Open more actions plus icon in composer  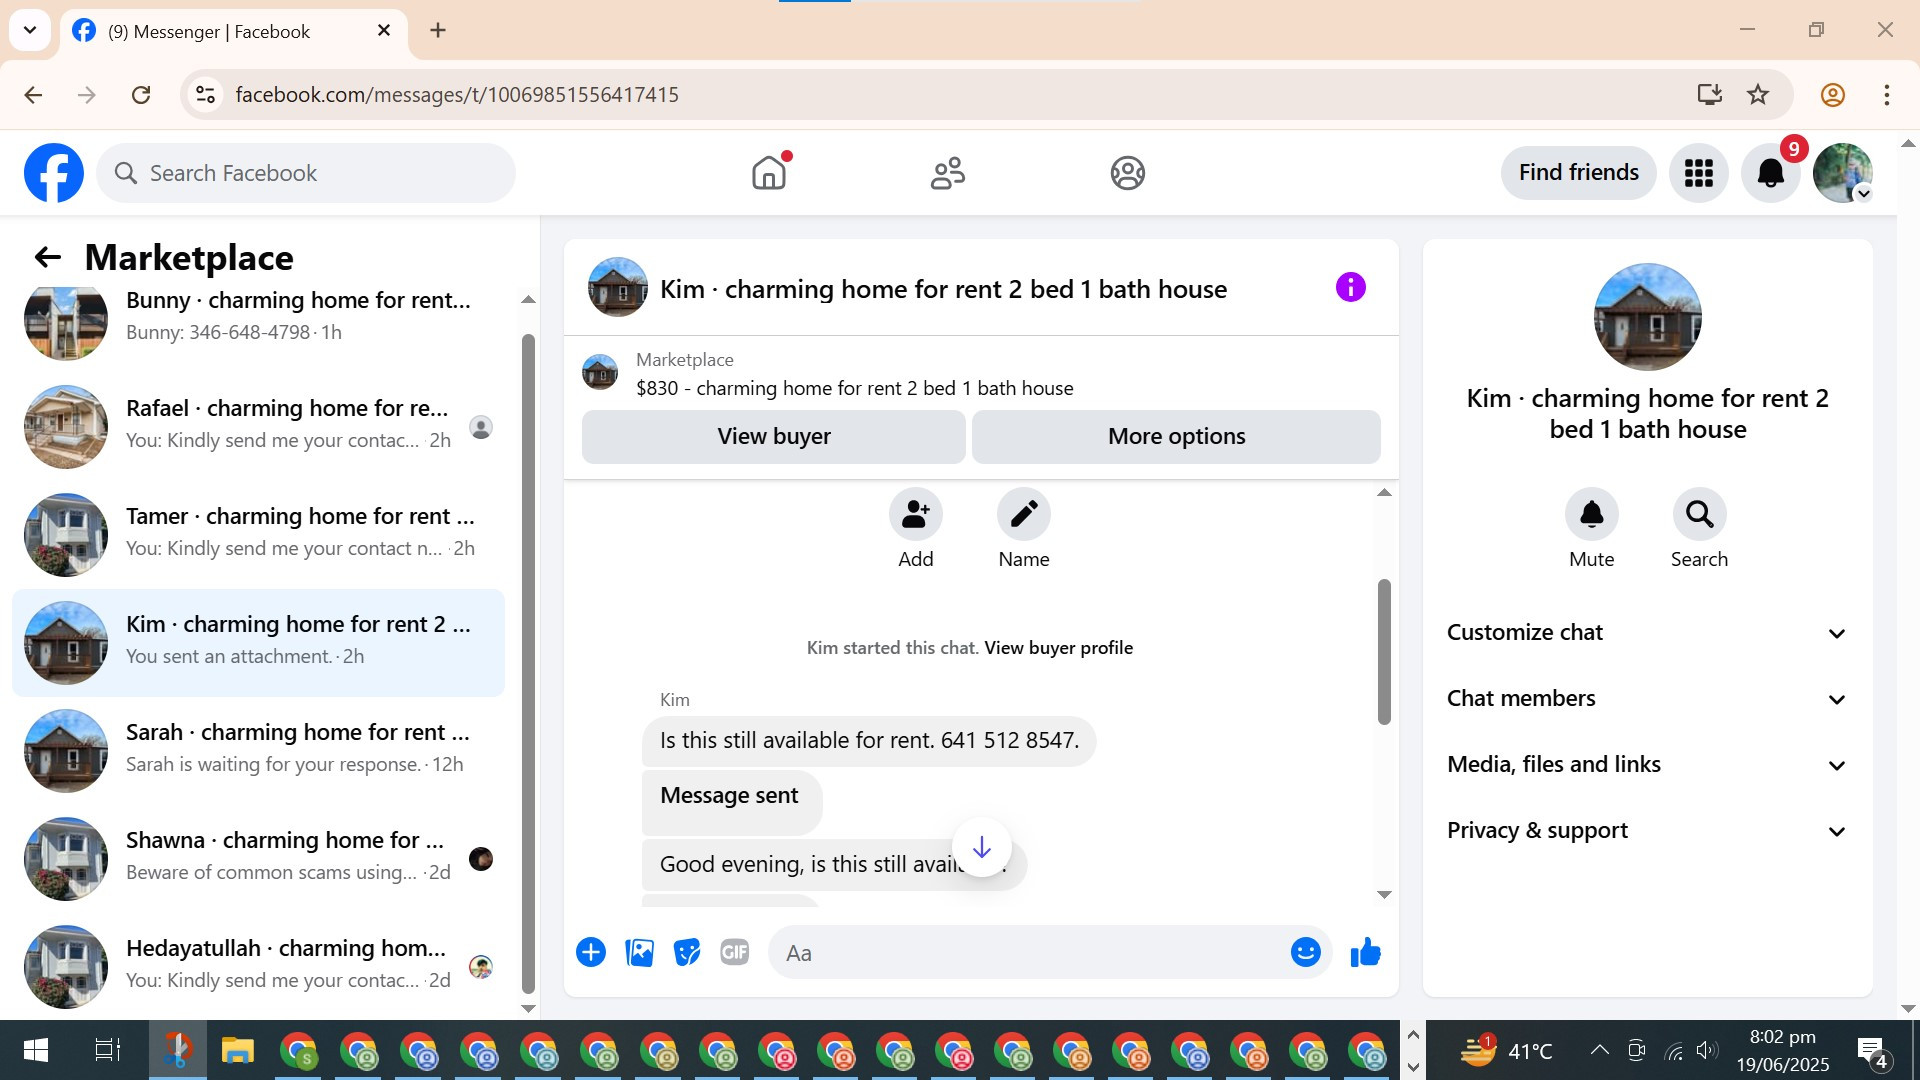(x=591, y=952)
